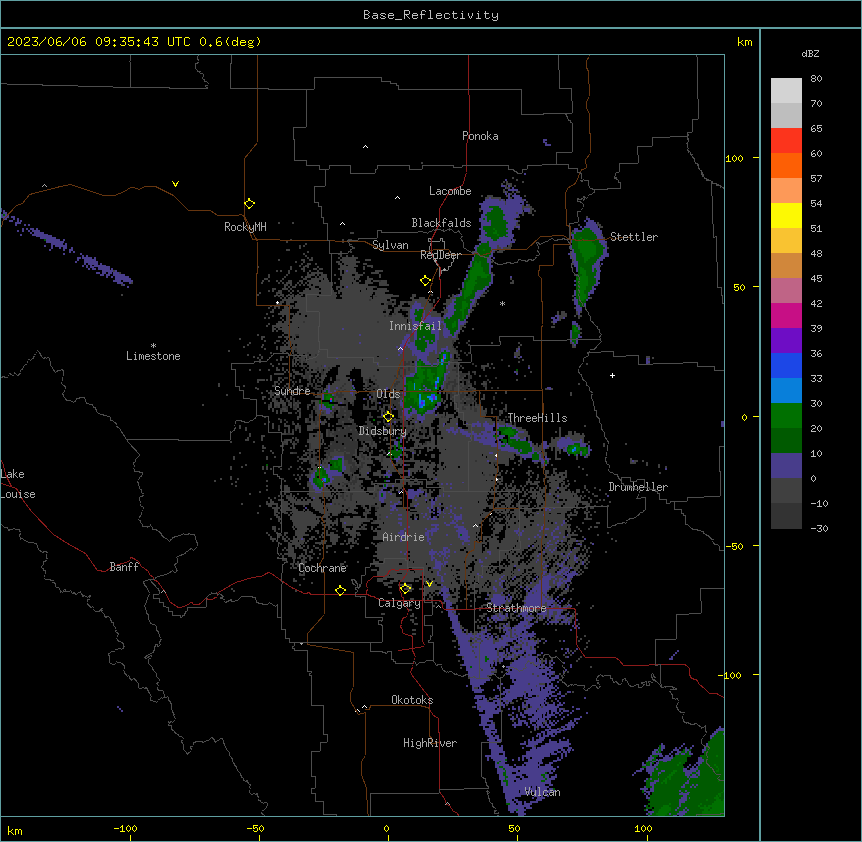Click the white plus marker north of Drumheller
The image size is (862, 842).
[x=612, y=375]
